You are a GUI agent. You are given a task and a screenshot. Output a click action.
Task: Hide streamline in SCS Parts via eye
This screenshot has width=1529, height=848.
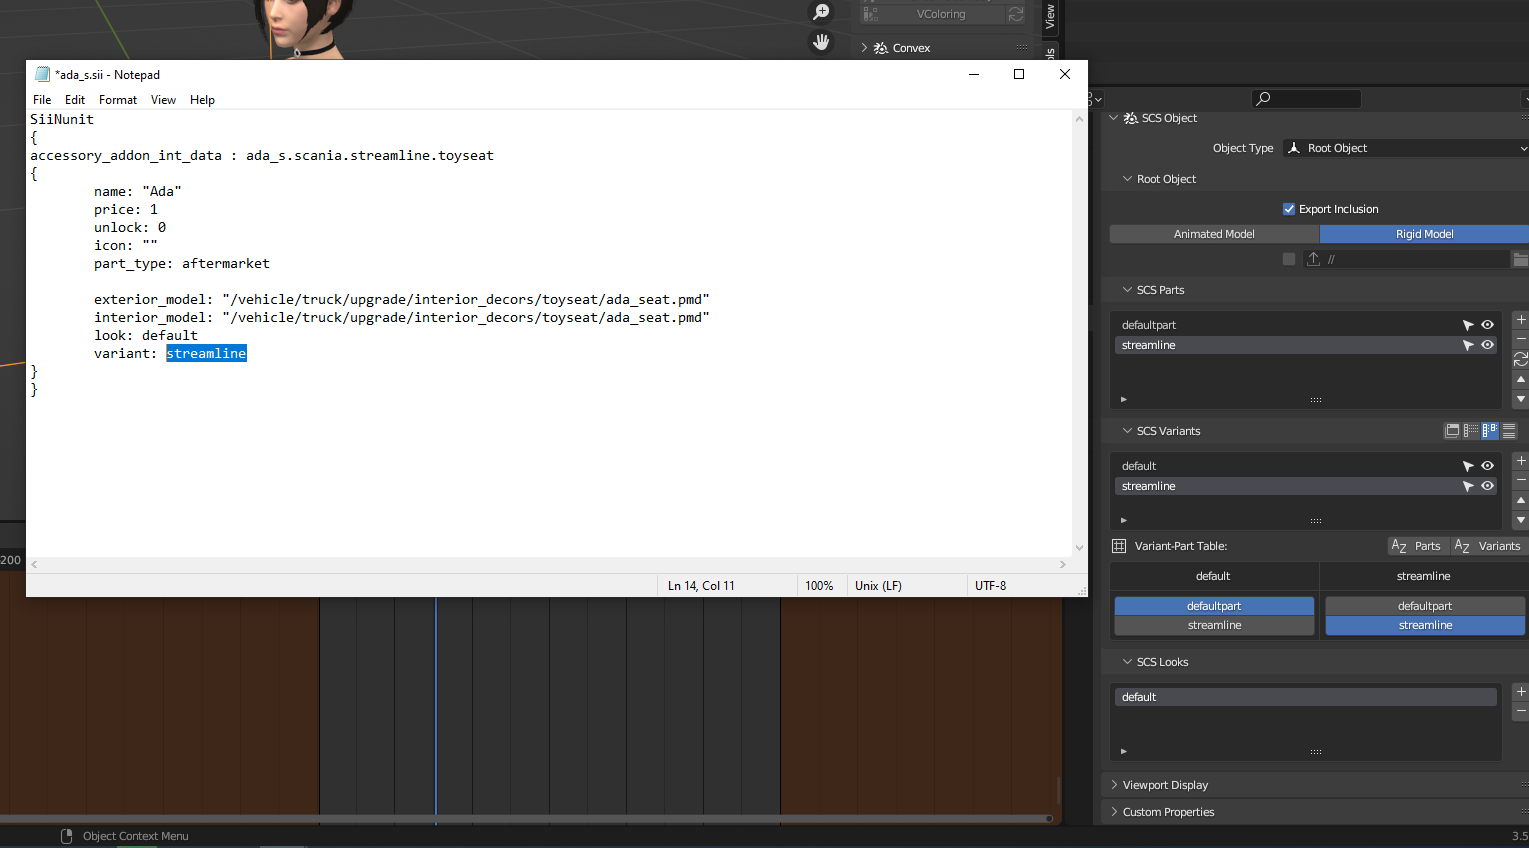coord(1487,345)
